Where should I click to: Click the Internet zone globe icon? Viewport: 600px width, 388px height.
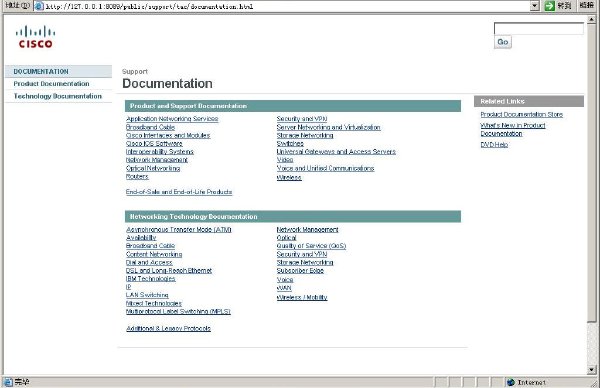pos(511,382)
